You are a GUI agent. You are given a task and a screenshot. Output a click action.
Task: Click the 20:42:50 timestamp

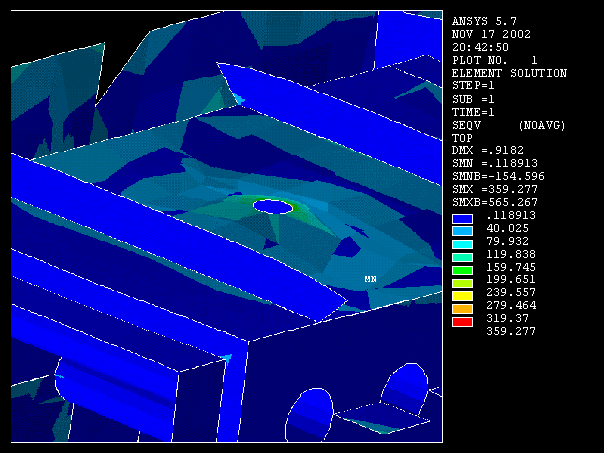(480, 47)
